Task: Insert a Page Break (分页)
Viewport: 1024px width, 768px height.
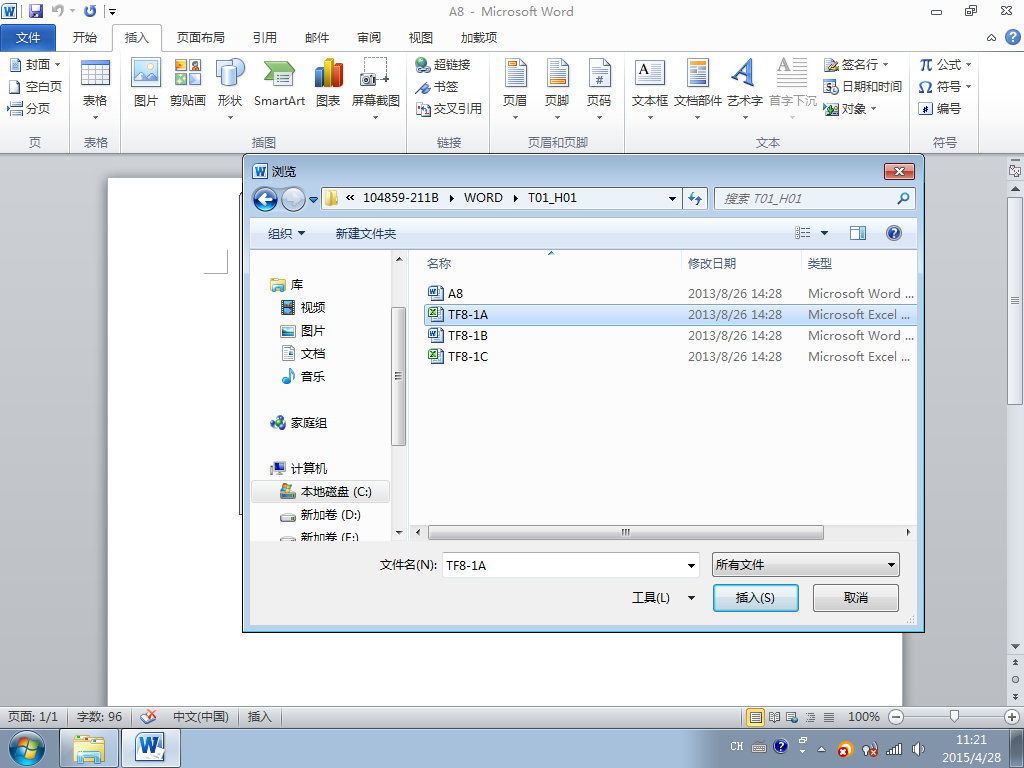Action: pos(29,108)
